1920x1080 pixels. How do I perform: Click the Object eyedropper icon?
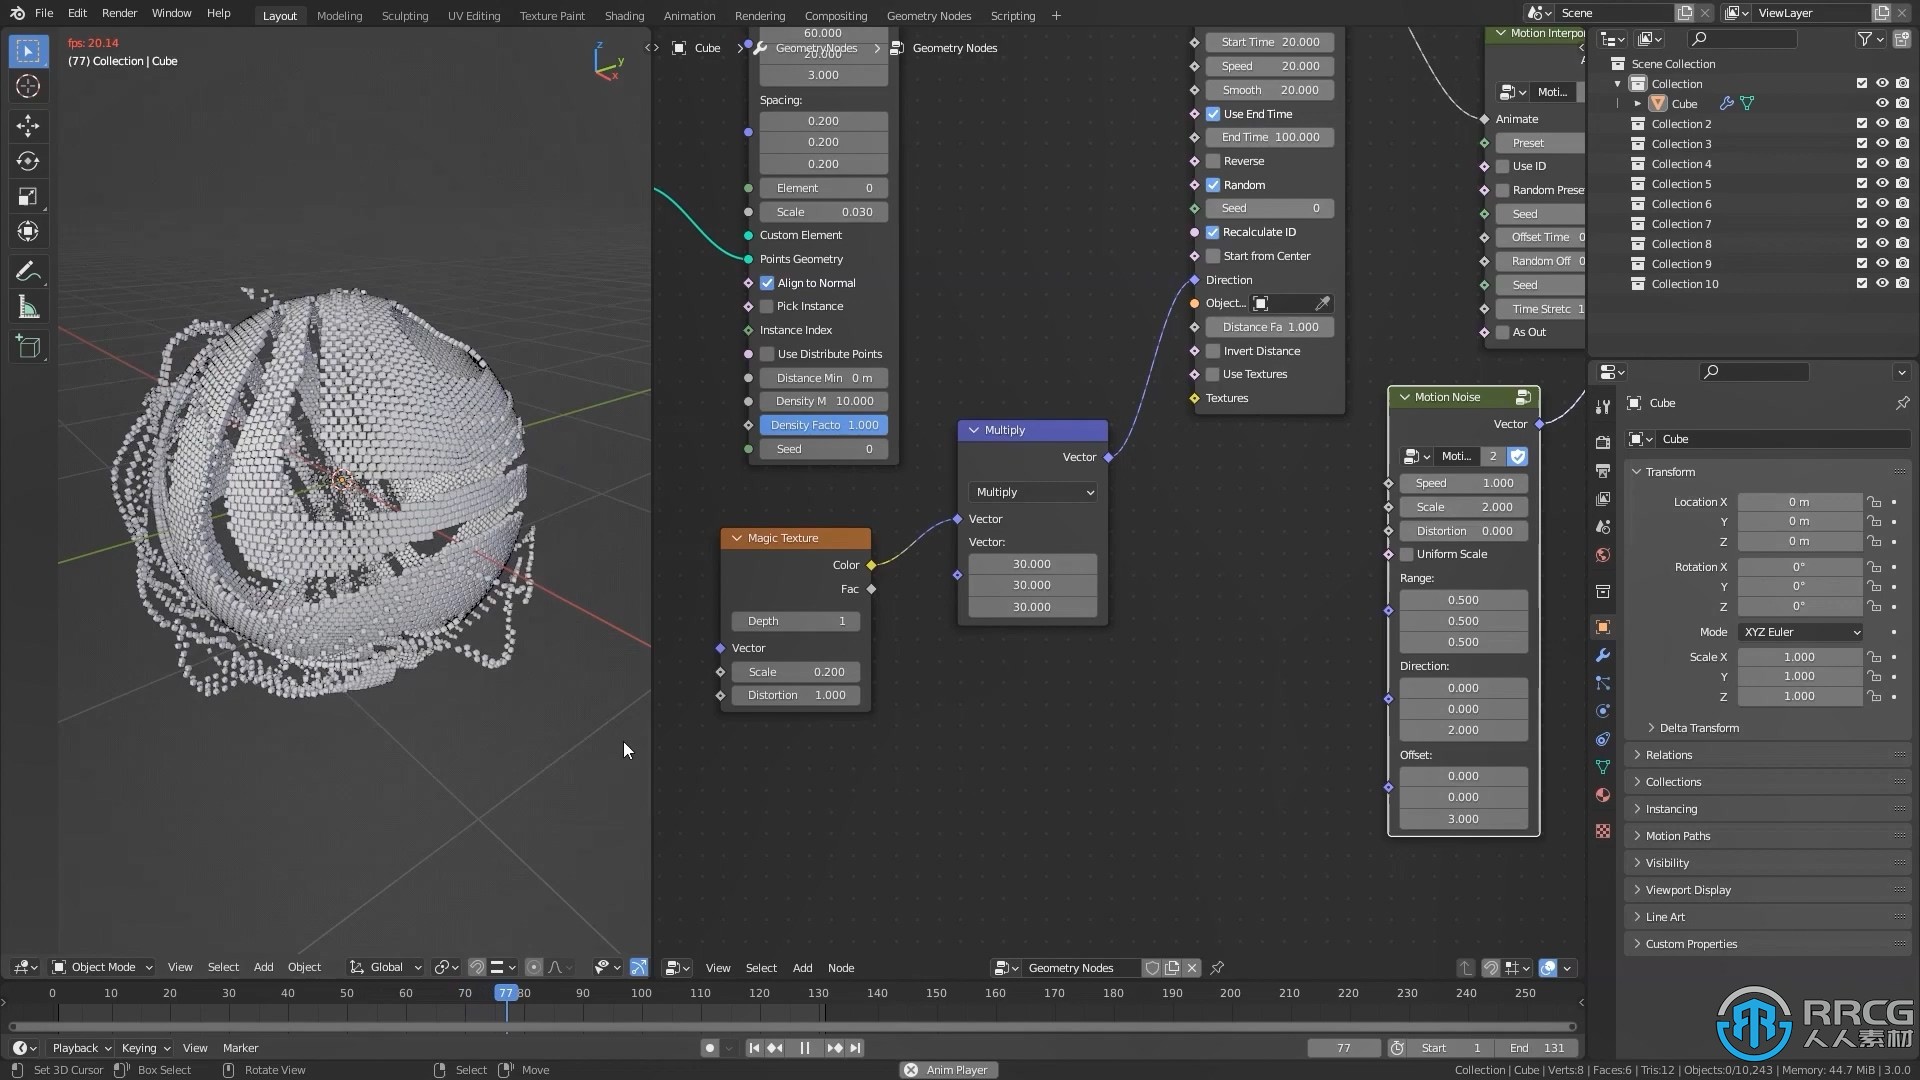1322,303
